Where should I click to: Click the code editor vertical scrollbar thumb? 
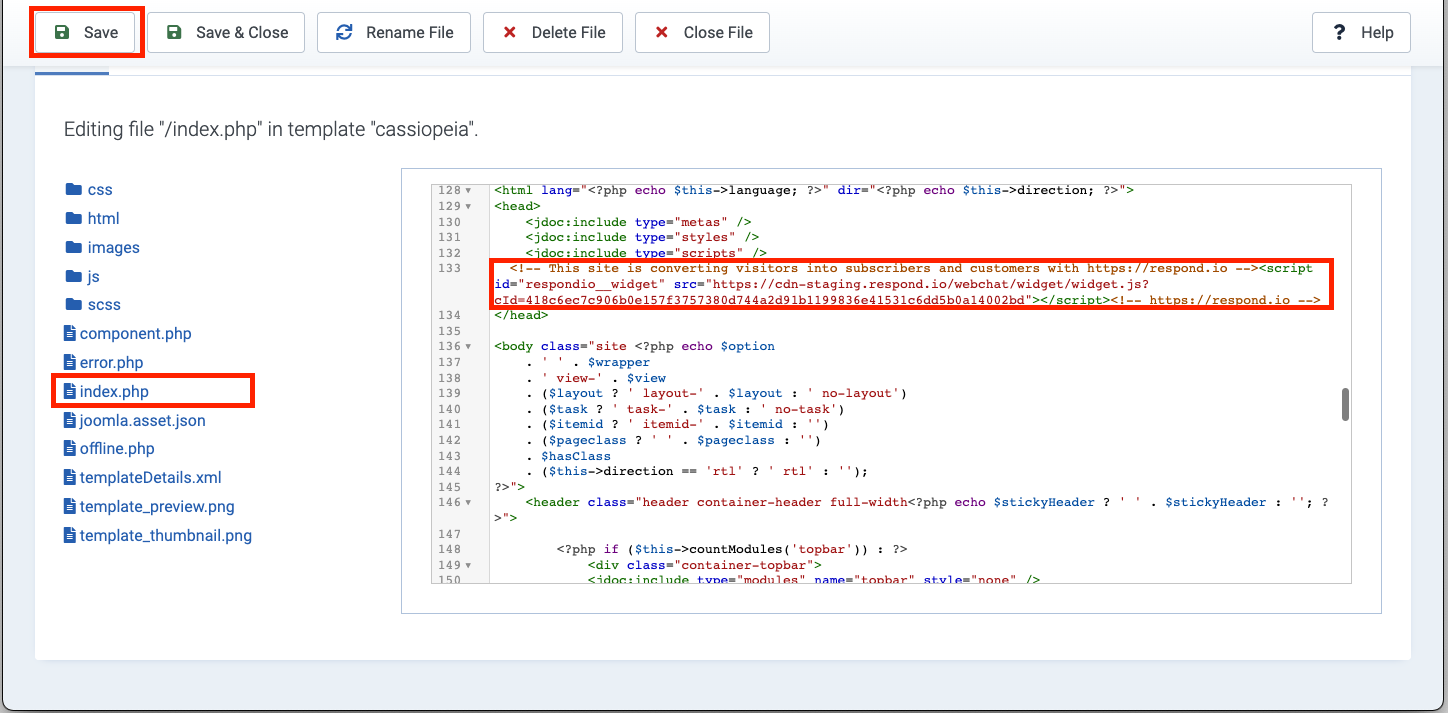1346,404
